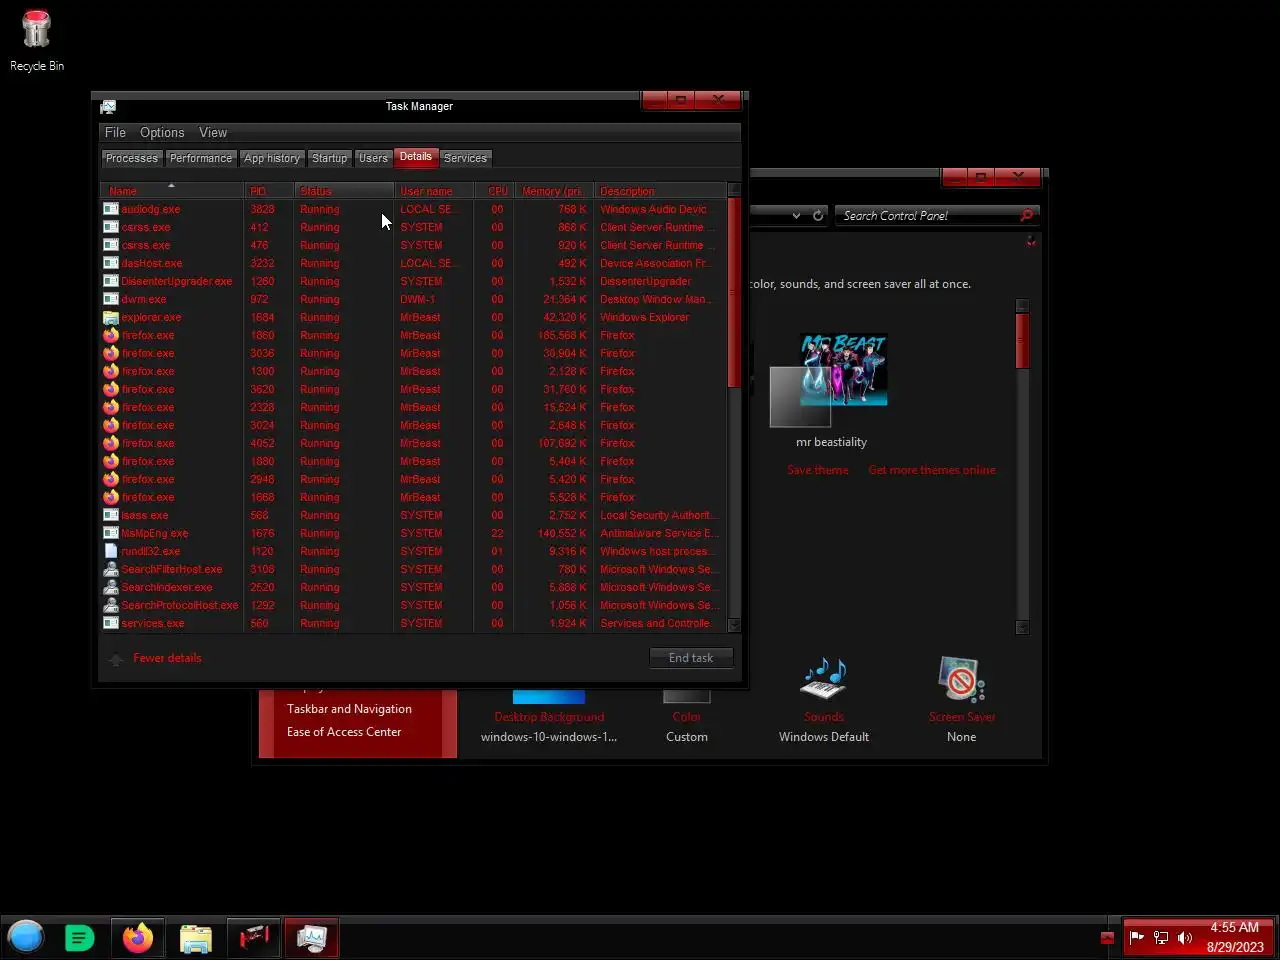Sort by the User name column header

433,190
